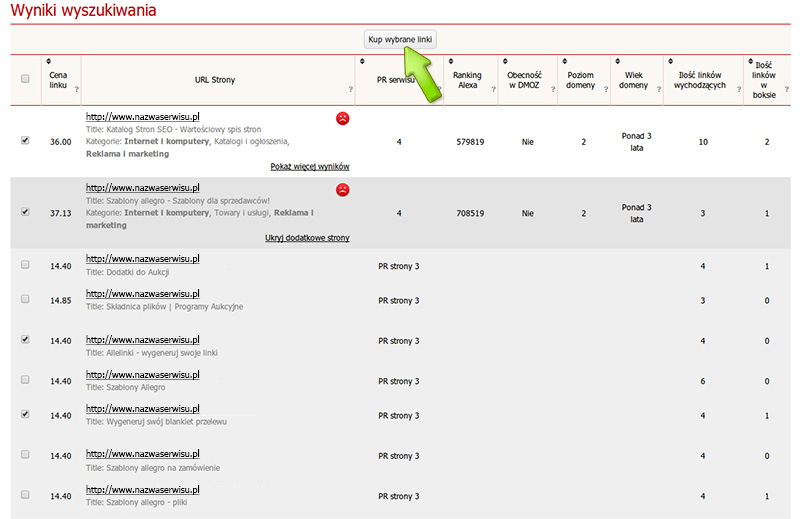Open URL link for Szablony allegro na zamówienie
The width and height of the screenshot is (800, 519).
143,454
